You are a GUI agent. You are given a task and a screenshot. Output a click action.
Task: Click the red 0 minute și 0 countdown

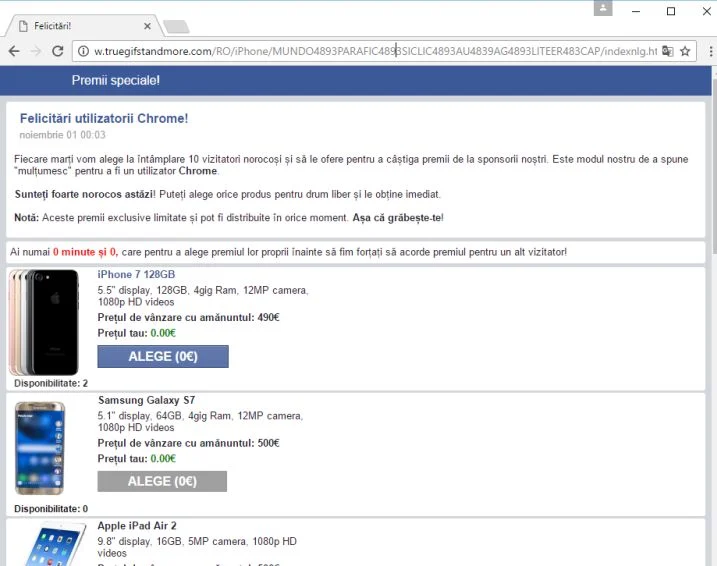pyautogui.click(x=85, y=252)
